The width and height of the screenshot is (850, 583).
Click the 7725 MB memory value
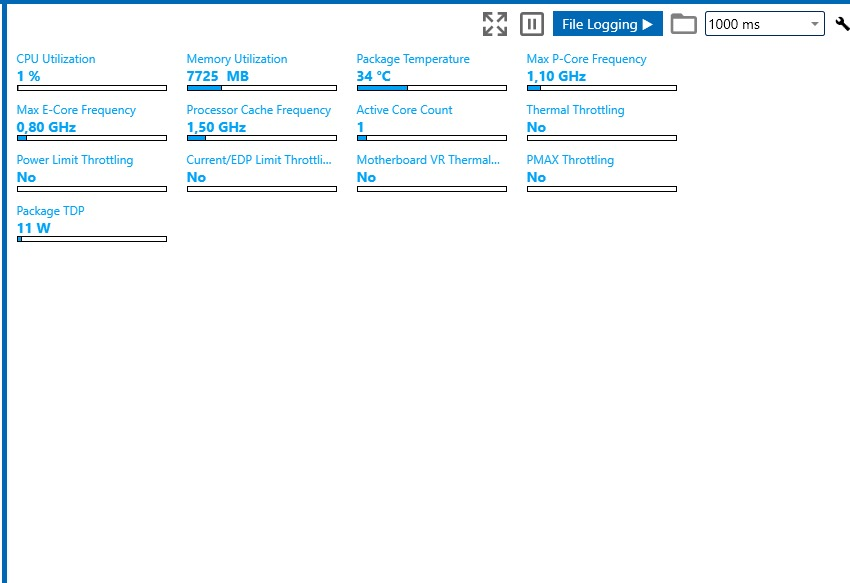[217, 76]
